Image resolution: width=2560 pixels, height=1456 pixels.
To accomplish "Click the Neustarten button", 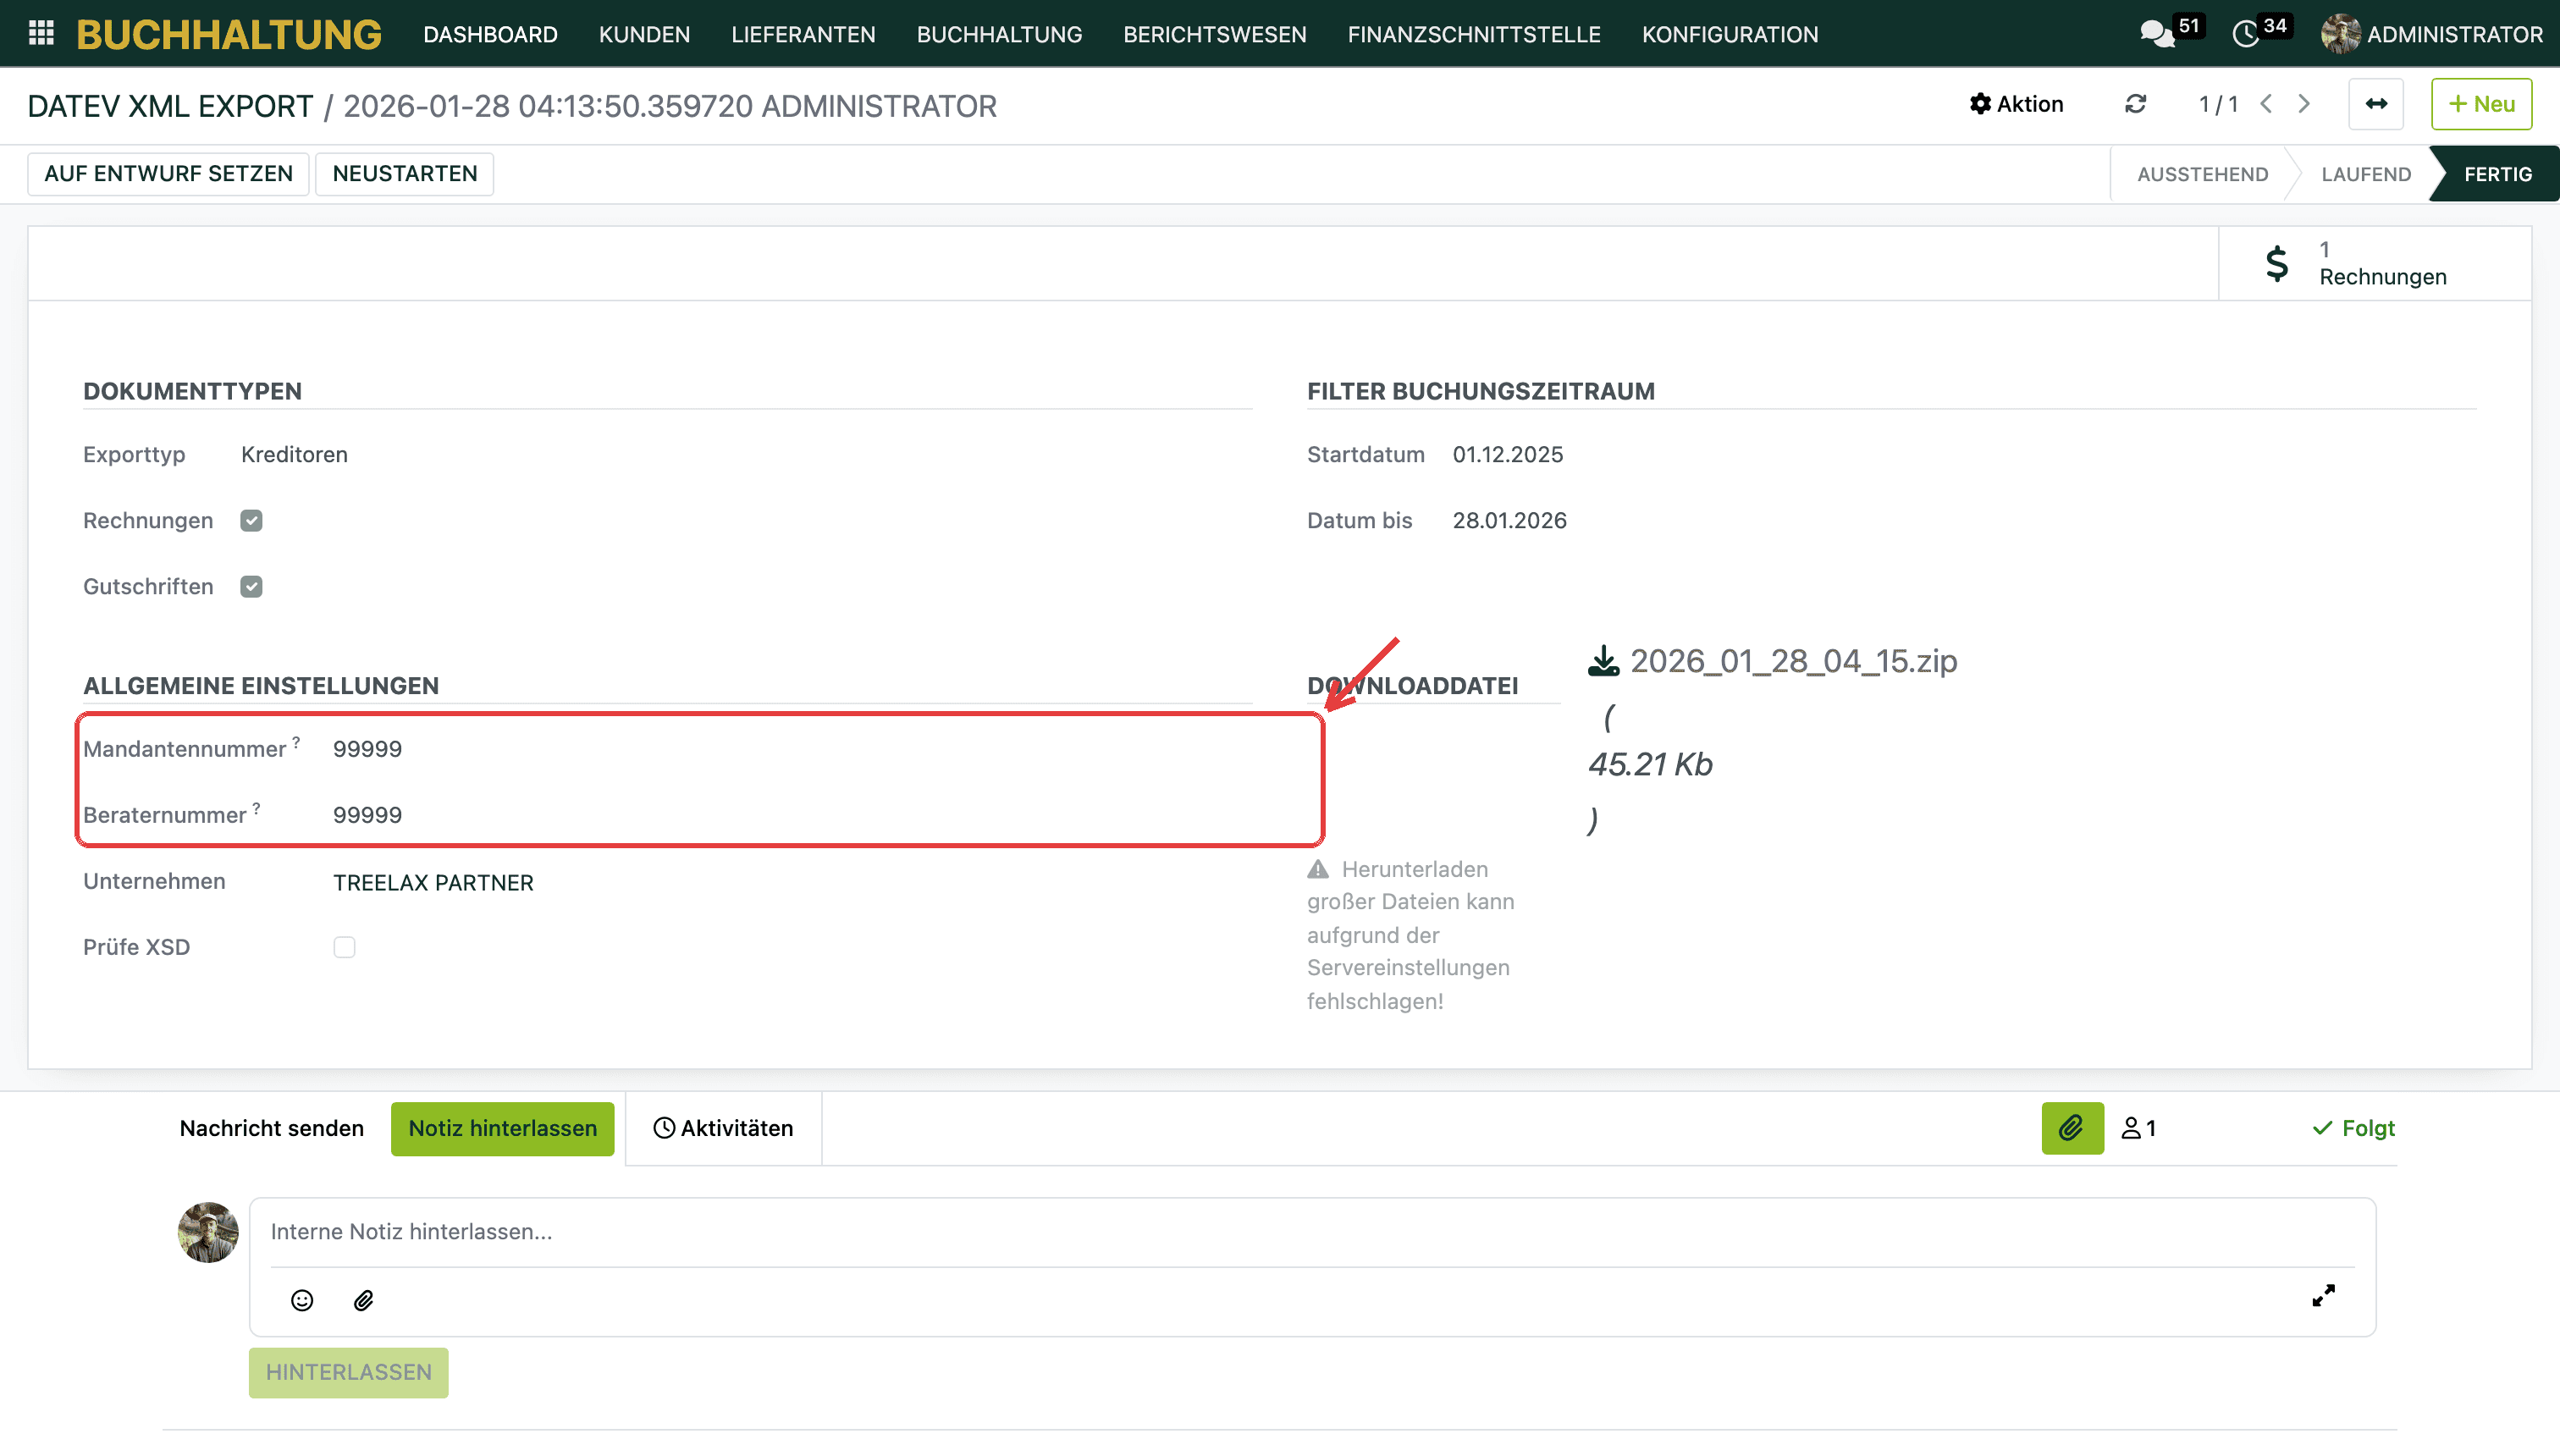I will (x=404, y=174).
